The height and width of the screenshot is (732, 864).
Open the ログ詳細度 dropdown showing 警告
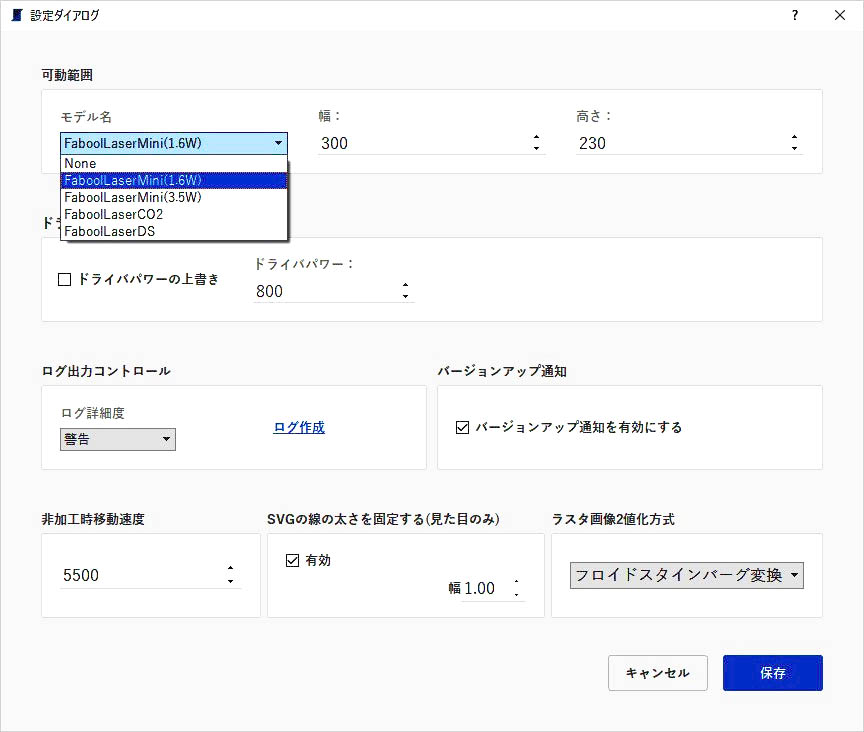click(118, 439)
